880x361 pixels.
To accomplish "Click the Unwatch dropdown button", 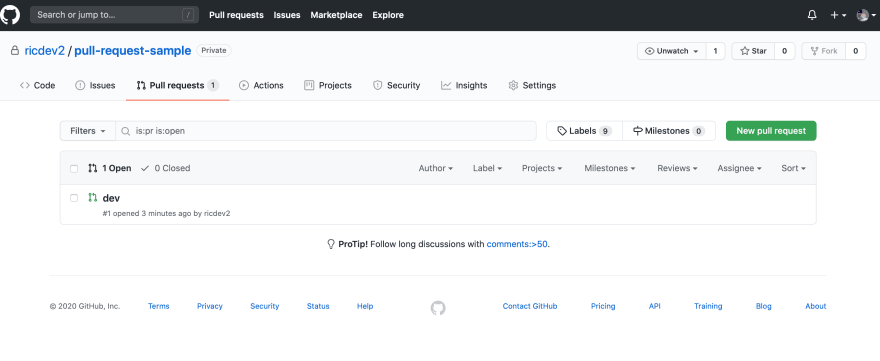I will tap(672, 51).
